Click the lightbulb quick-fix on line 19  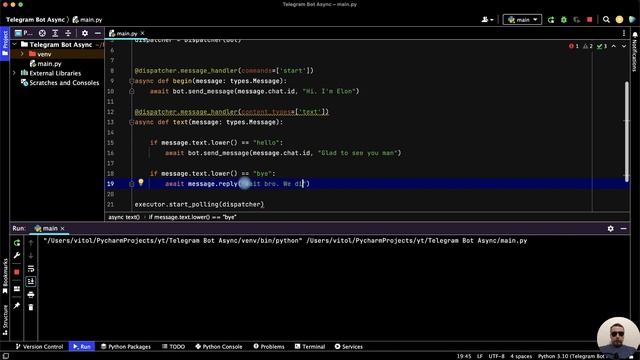[141, 182]
